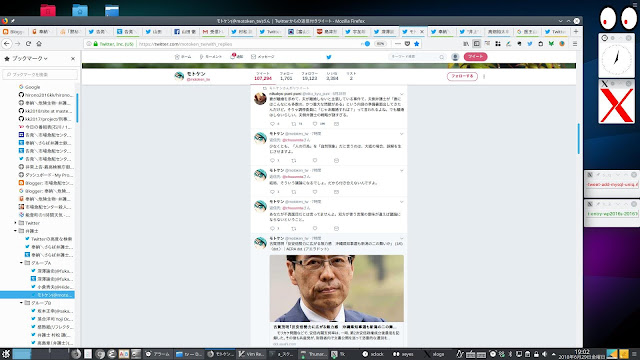Open the Gmail tab in tab bar

click(213, 31)
